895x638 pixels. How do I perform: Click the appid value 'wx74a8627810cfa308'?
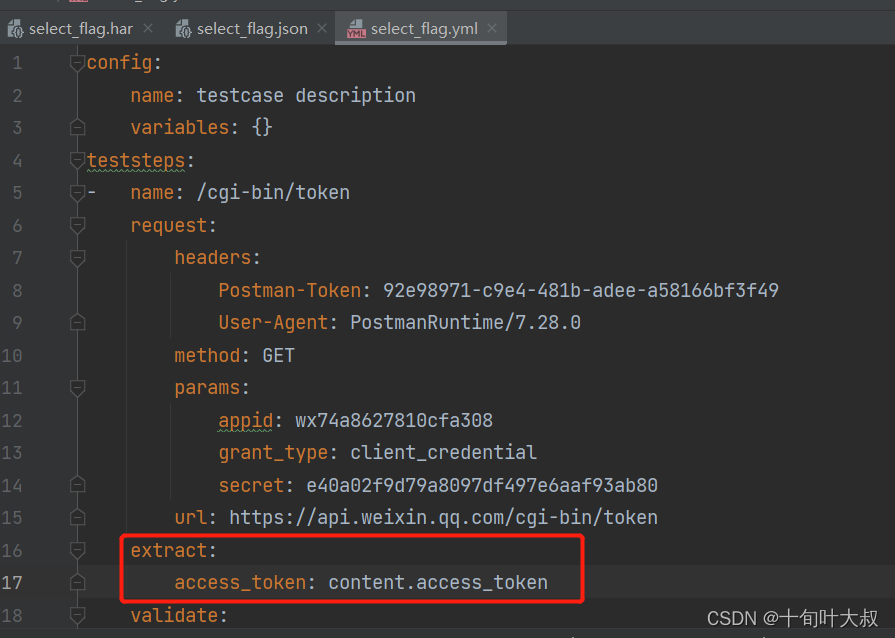coord(394,421)
